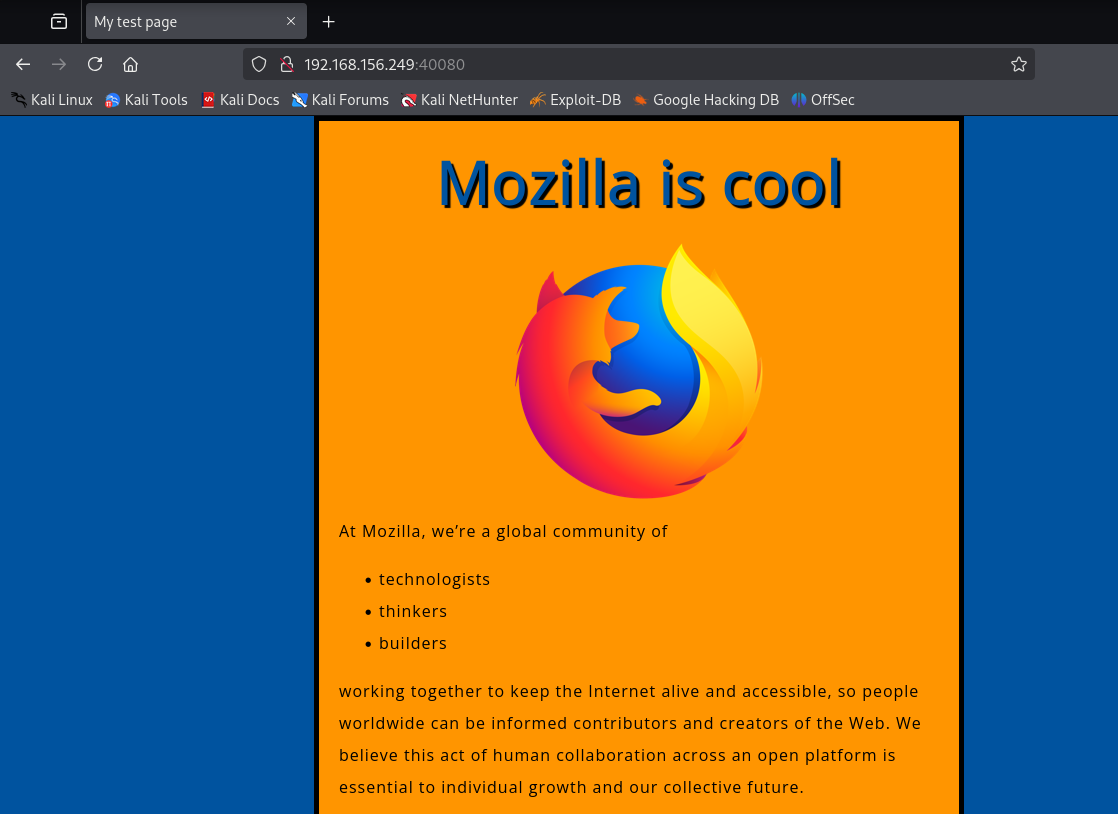Open the Kali Linux bookmark
Viewport: 1118px width, 814px height.
(51, 100)
